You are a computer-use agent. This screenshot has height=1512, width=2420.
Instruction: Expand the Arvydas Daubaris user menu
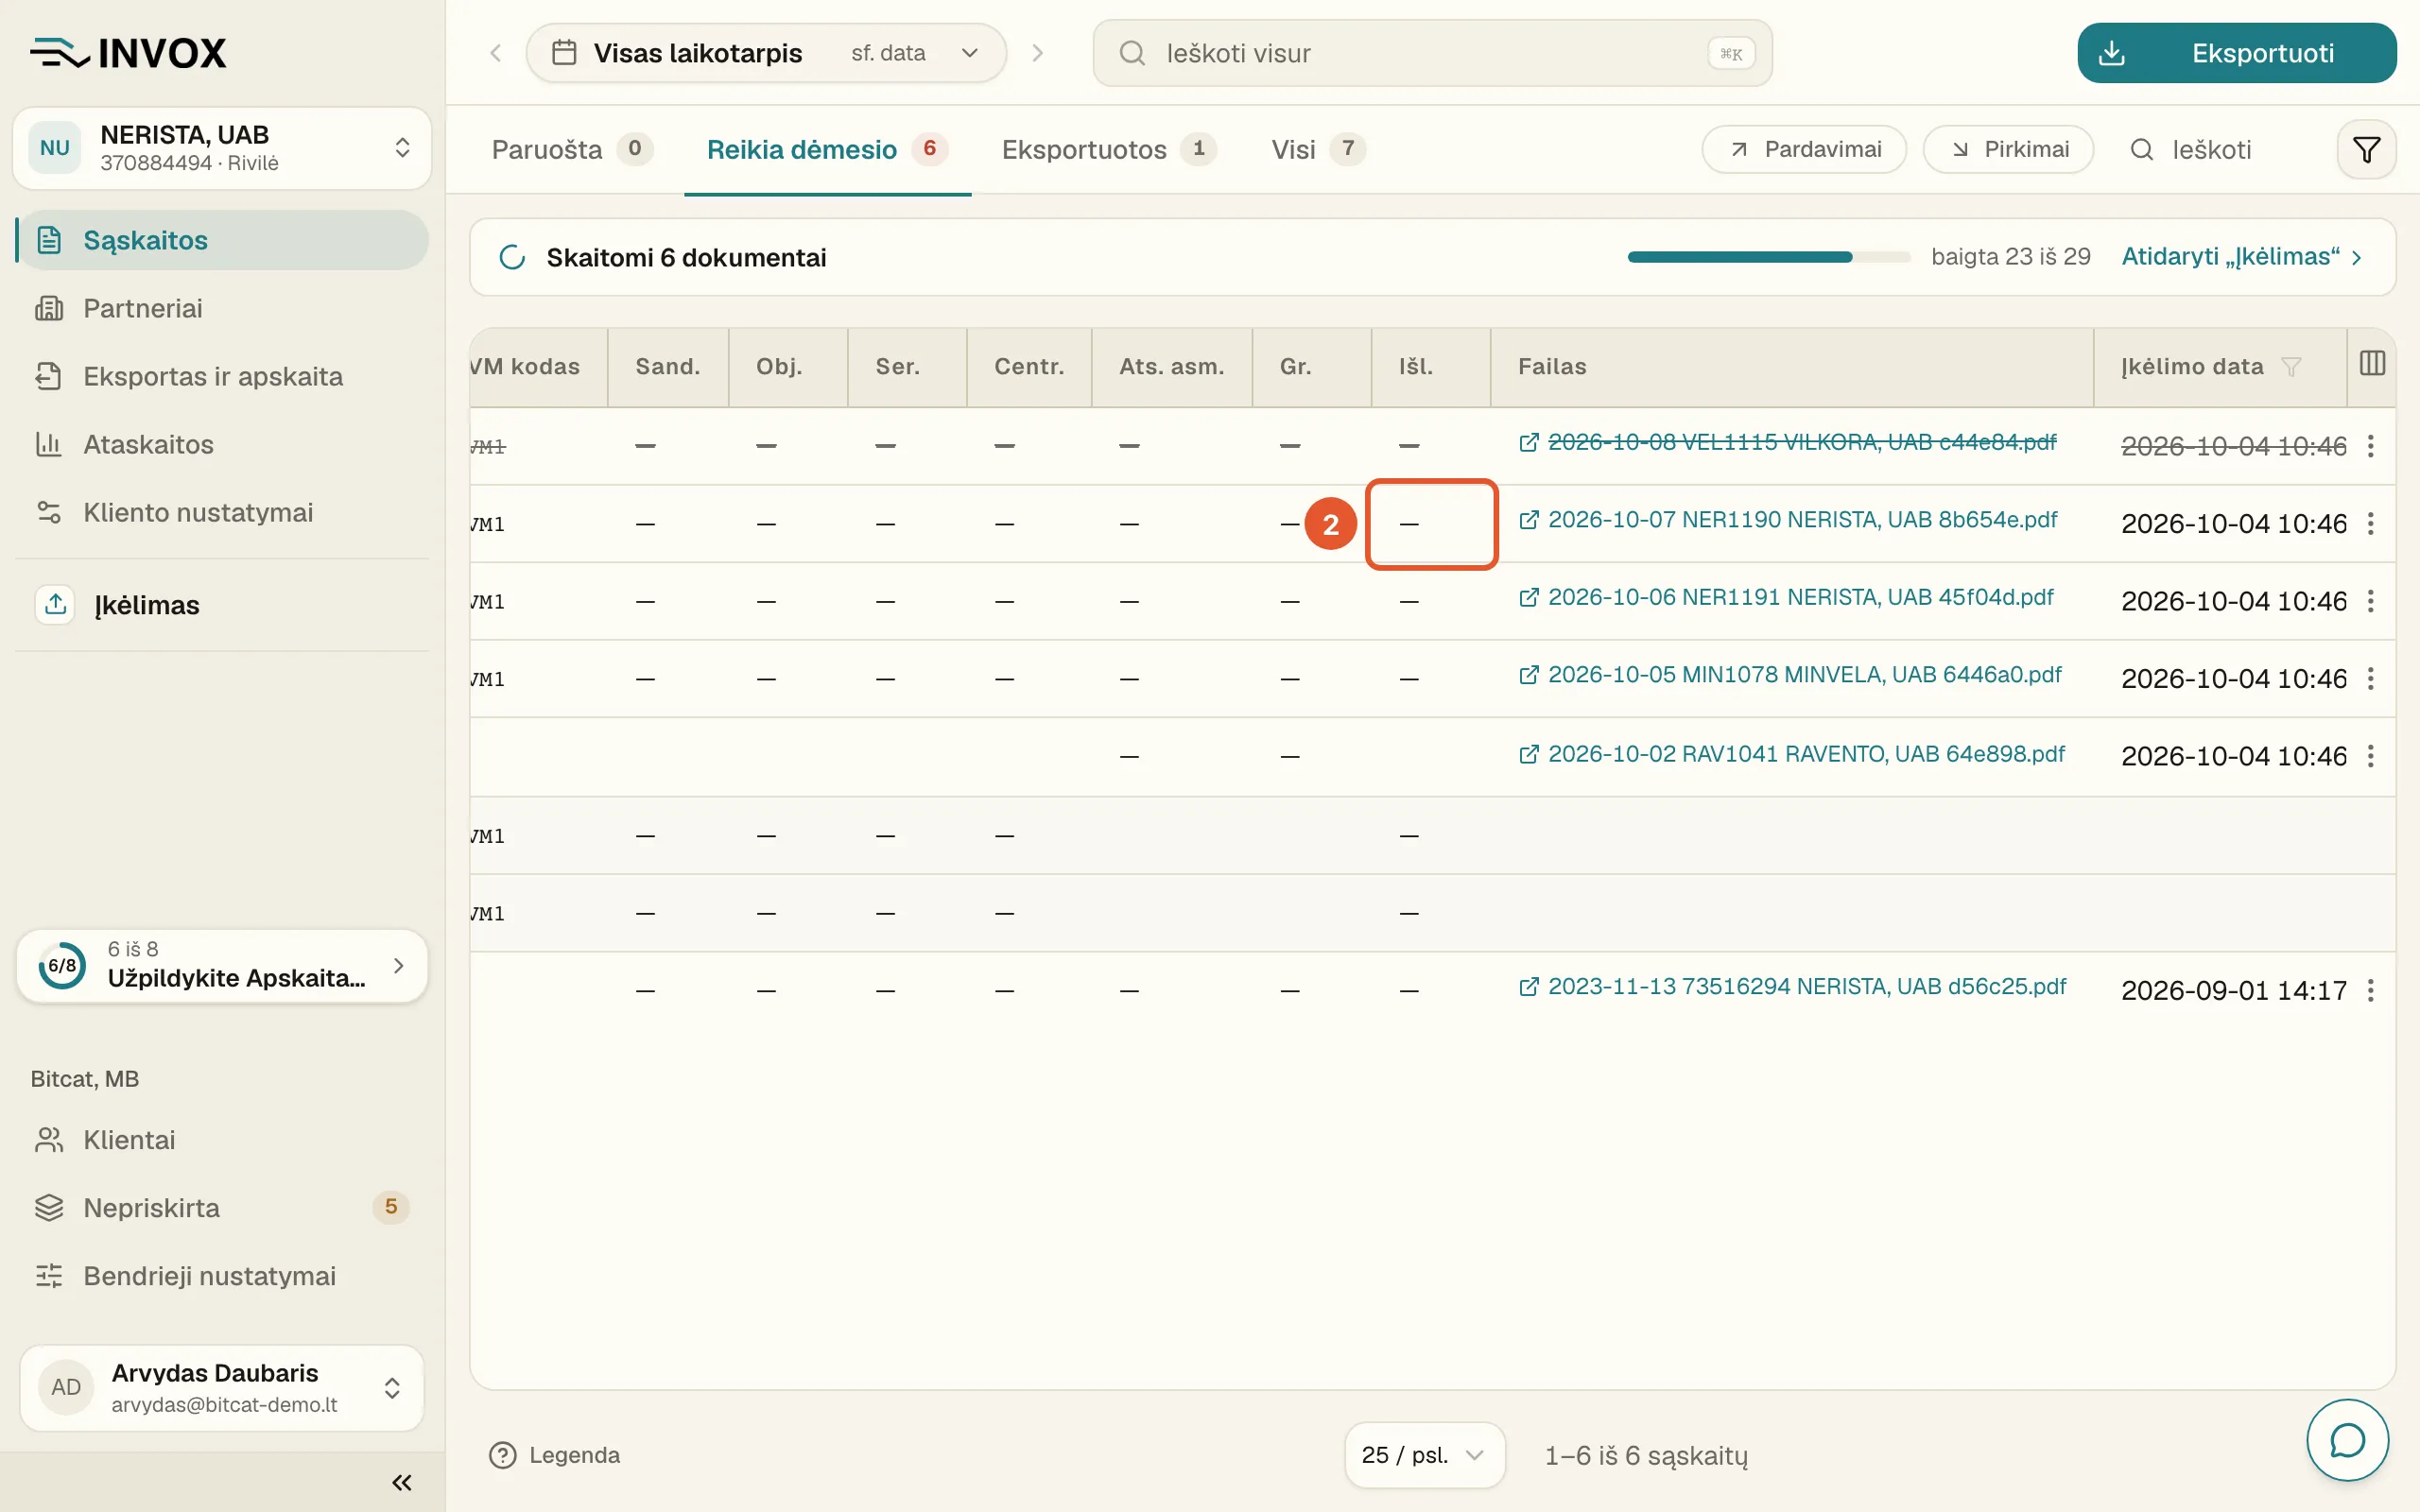222,1387
